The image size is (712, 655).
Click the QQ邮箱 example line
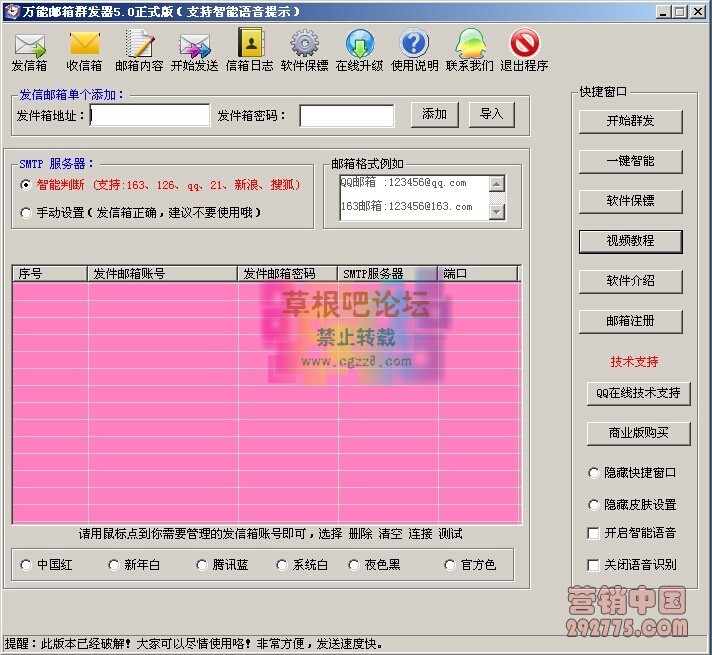[403, 183]
